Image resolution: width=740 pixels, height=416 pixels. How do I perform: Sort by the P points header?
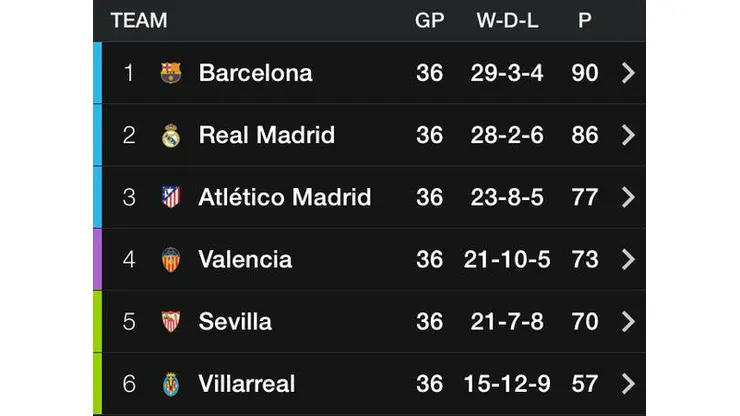pyautogui.click(x=584, y=20)
